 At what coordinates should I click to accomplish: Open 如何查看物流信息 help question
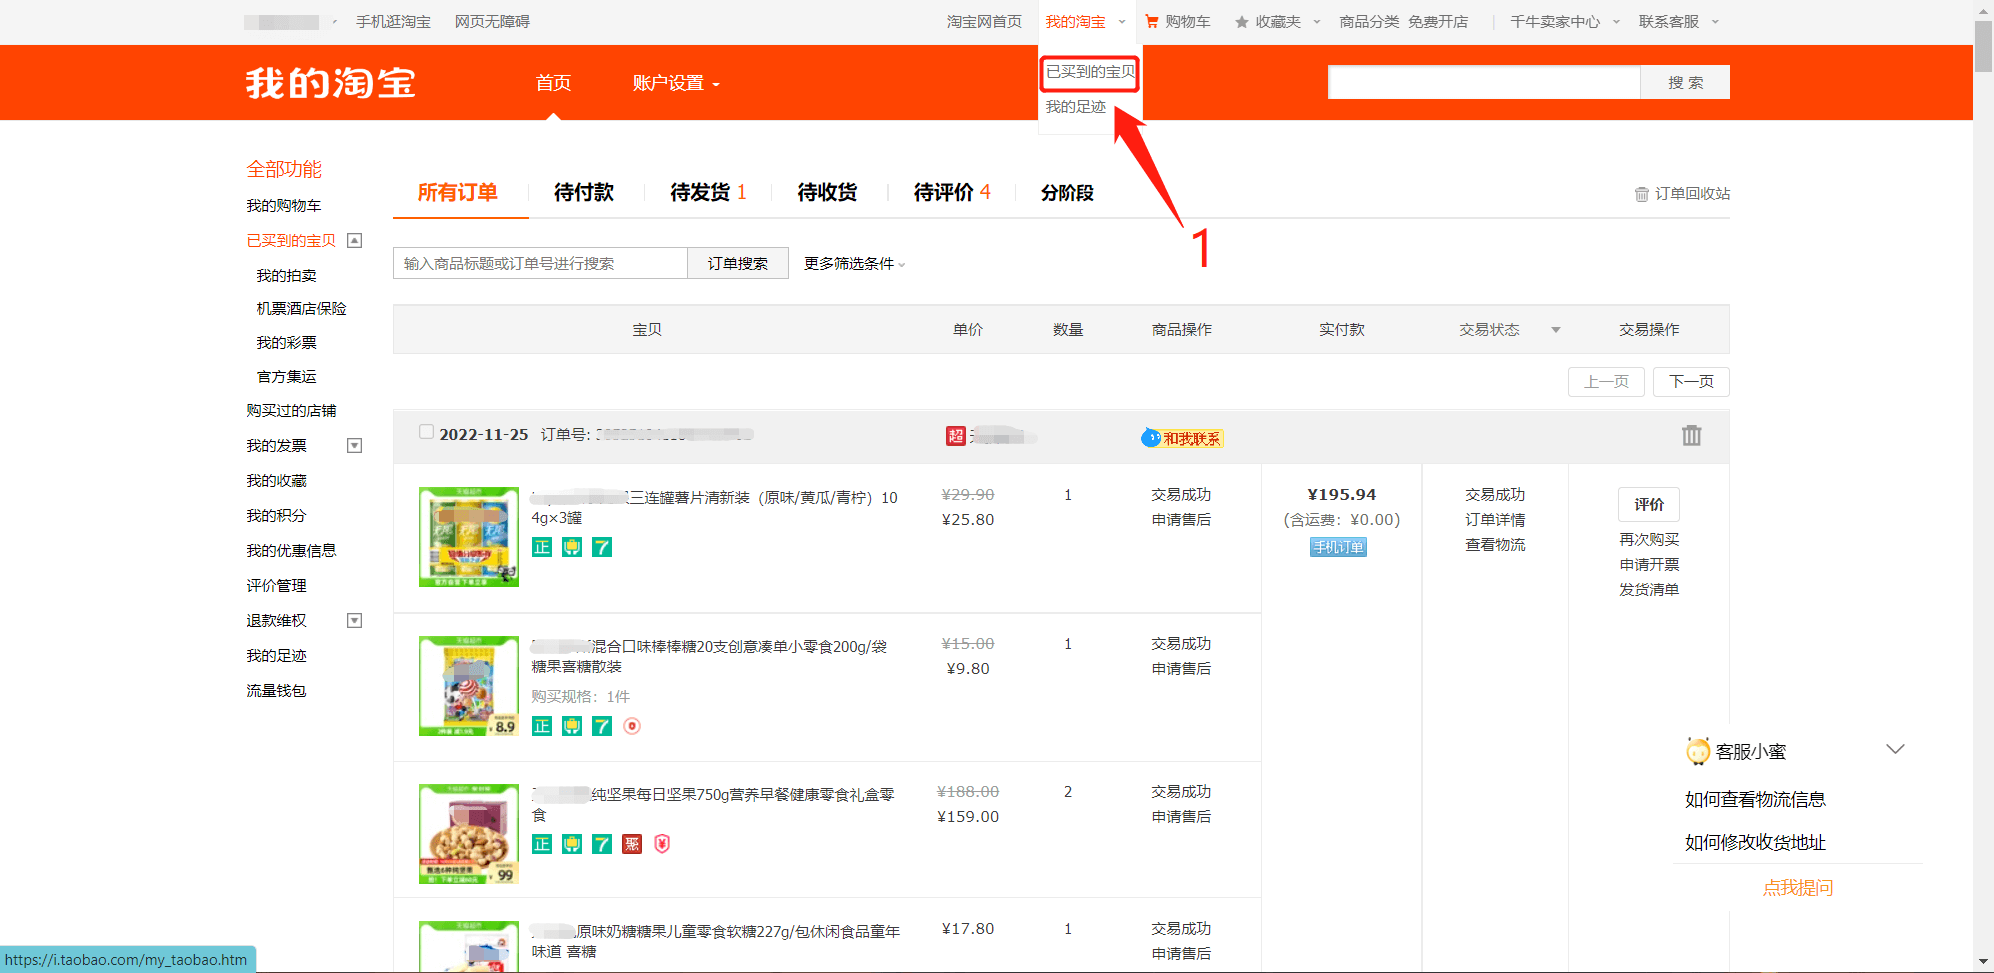click(x=1755, y=800)
